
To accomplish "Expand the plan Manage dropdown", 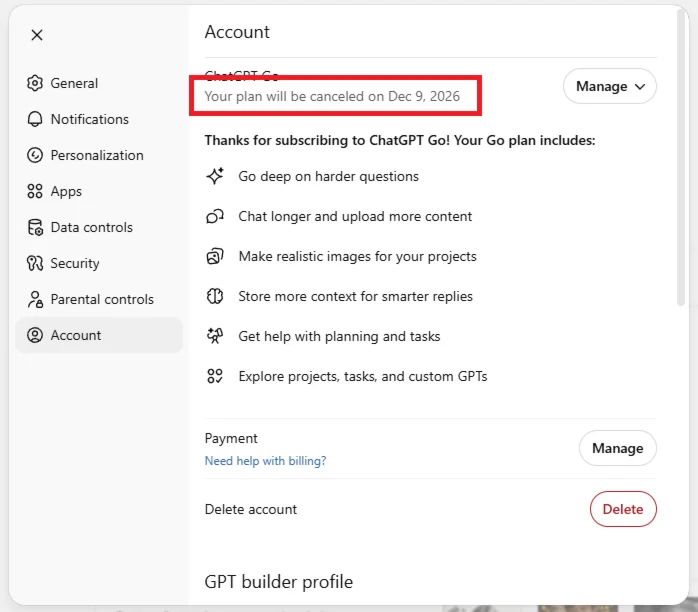I will [609, 87].
